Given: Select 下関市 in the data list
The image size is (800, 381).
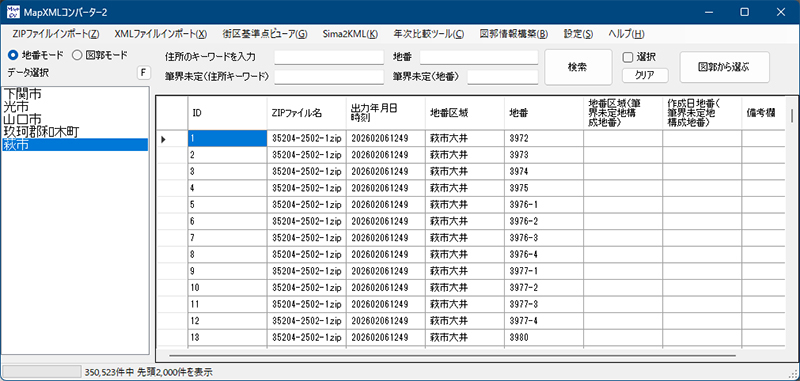Looking at the screenshot, I should [x=75, y=94].
